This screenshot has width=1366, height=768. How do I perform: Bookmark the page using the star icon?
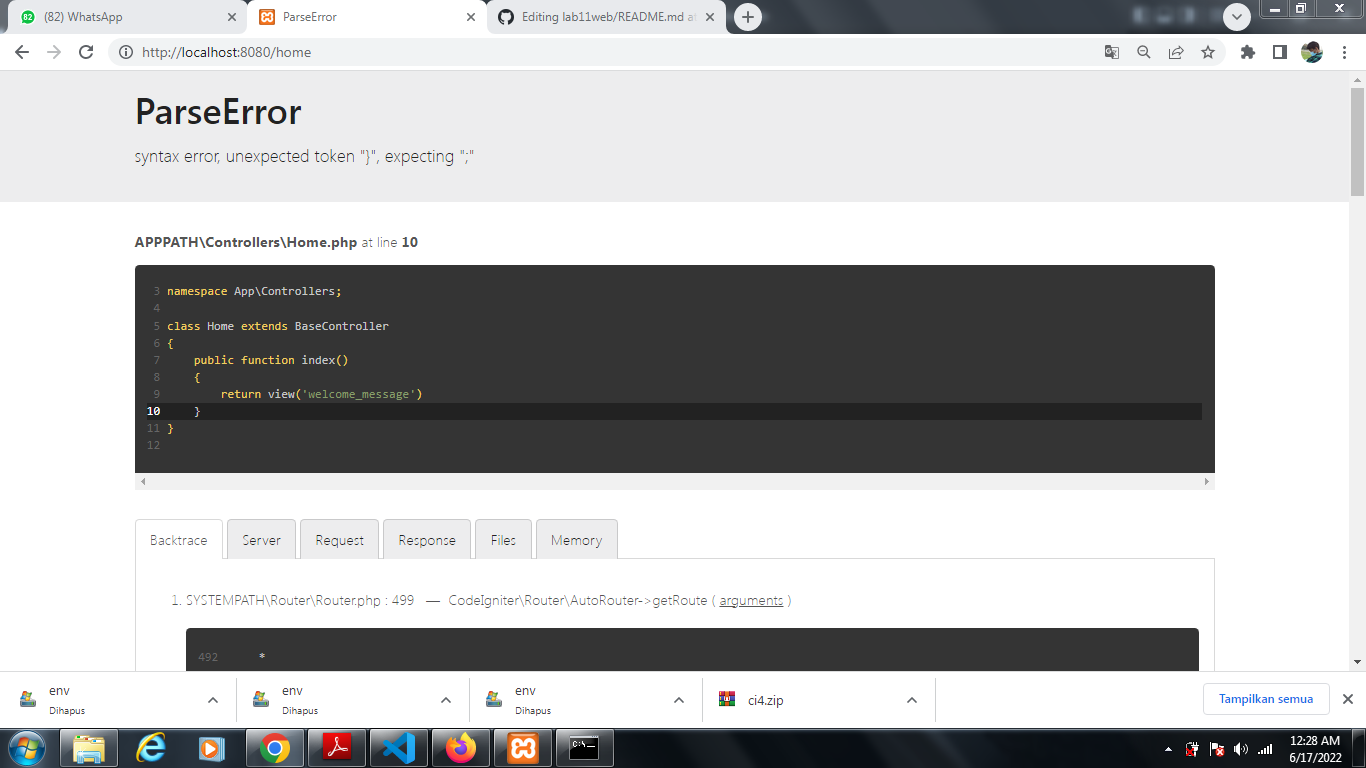pos(1209,51)
